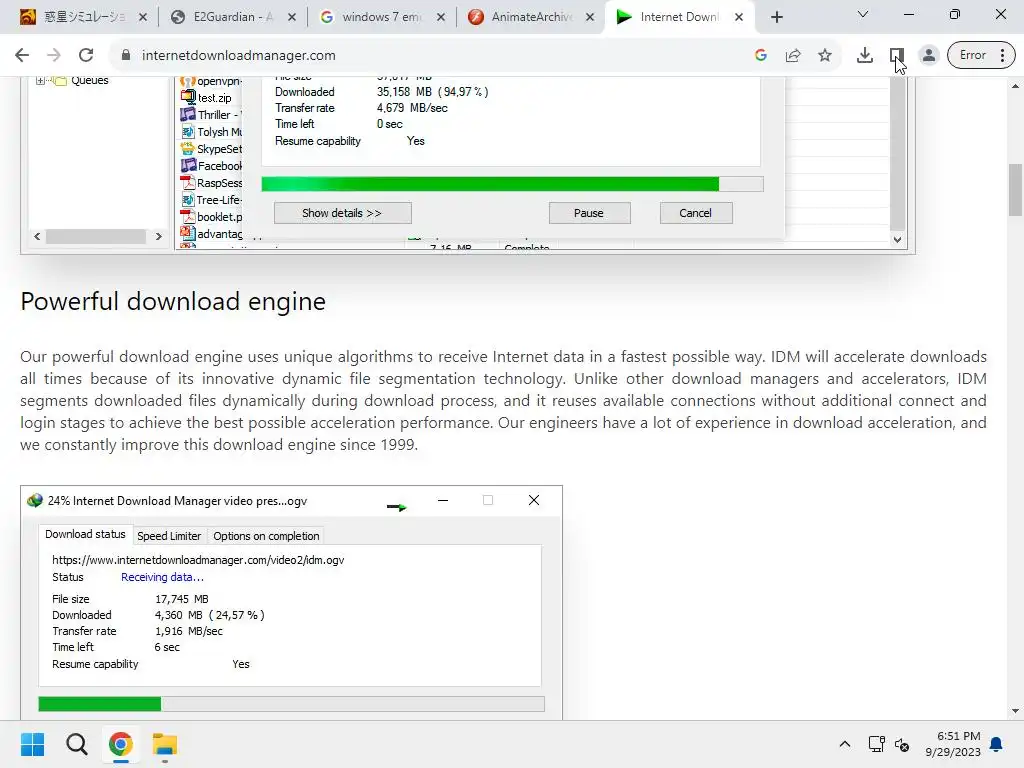Select the Internet Download Manager tab
This screenshot has width=1024, height=768.
coord(679,17)
